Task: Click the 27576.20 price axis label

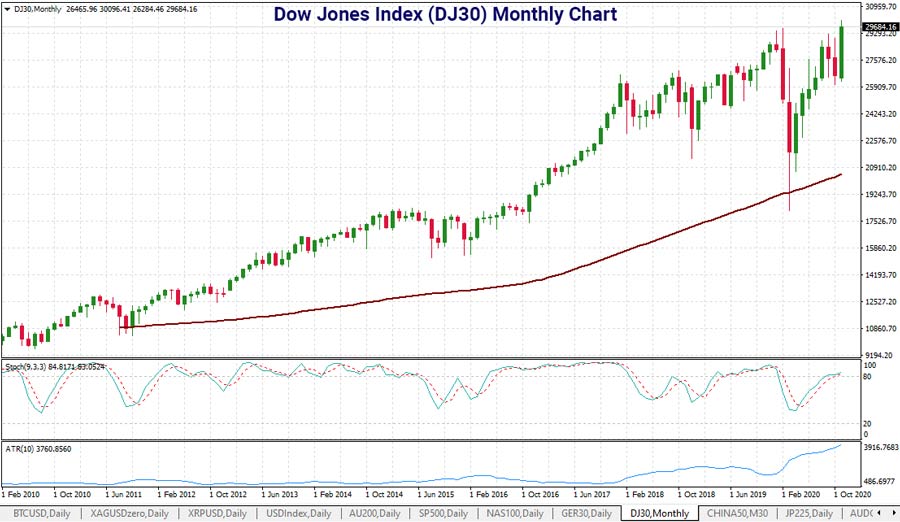Action: click(x=881, y=60)
